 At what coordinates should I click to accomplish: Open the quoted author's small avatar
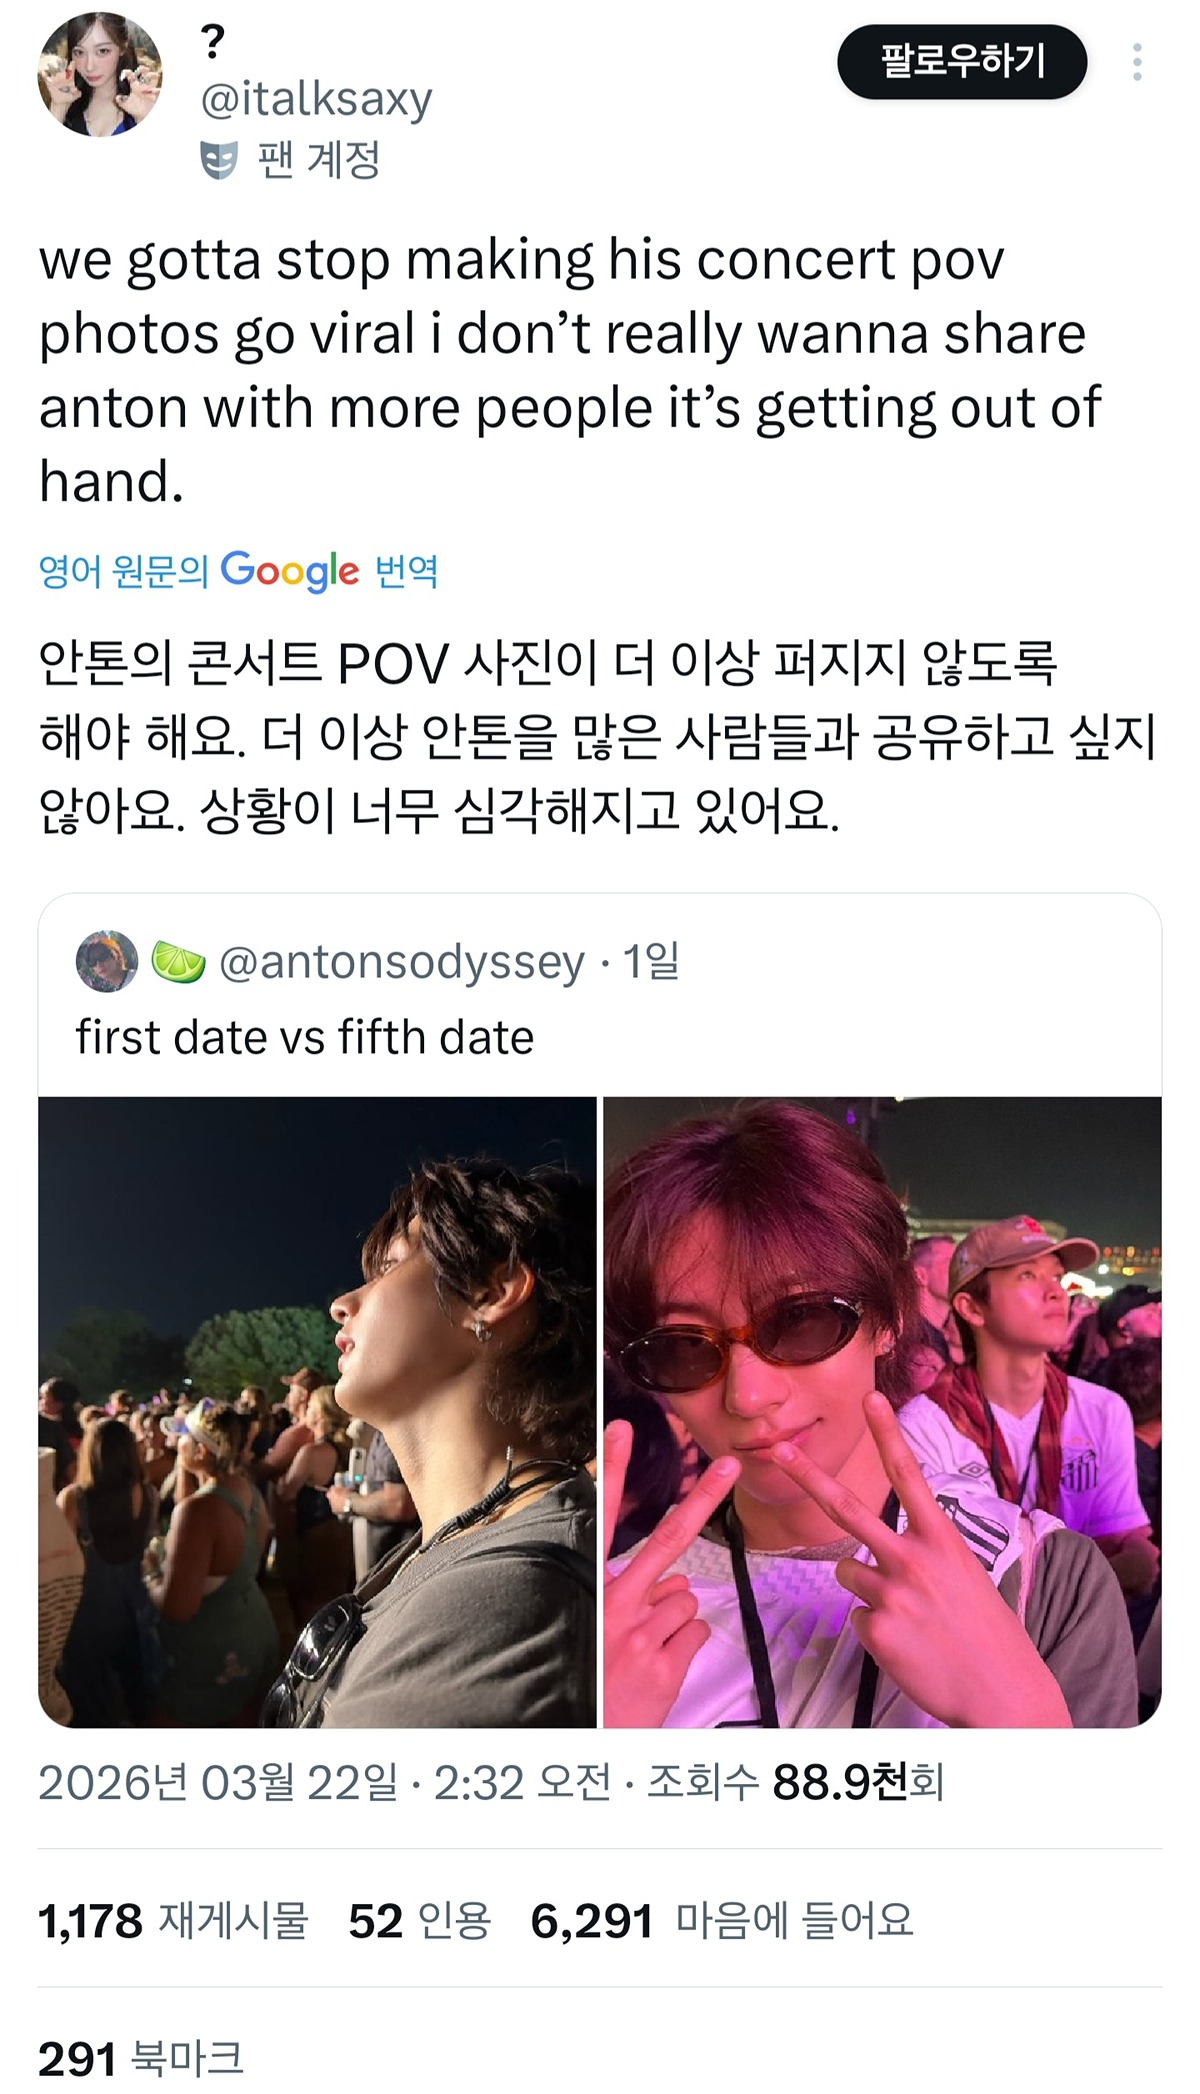[x=107, y=961]
